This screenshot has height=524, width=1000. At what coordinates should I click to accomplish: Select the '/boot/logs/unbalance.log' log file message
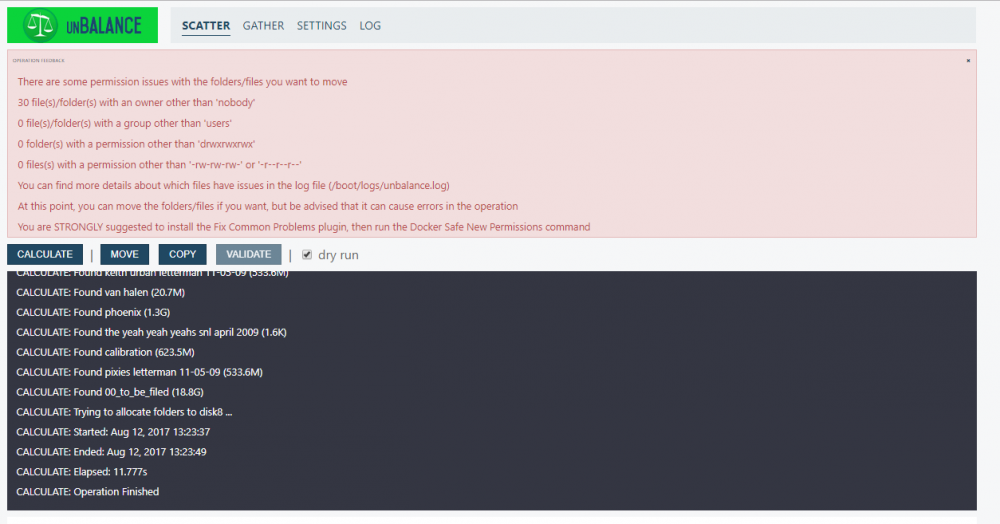[x=233, y=186]
